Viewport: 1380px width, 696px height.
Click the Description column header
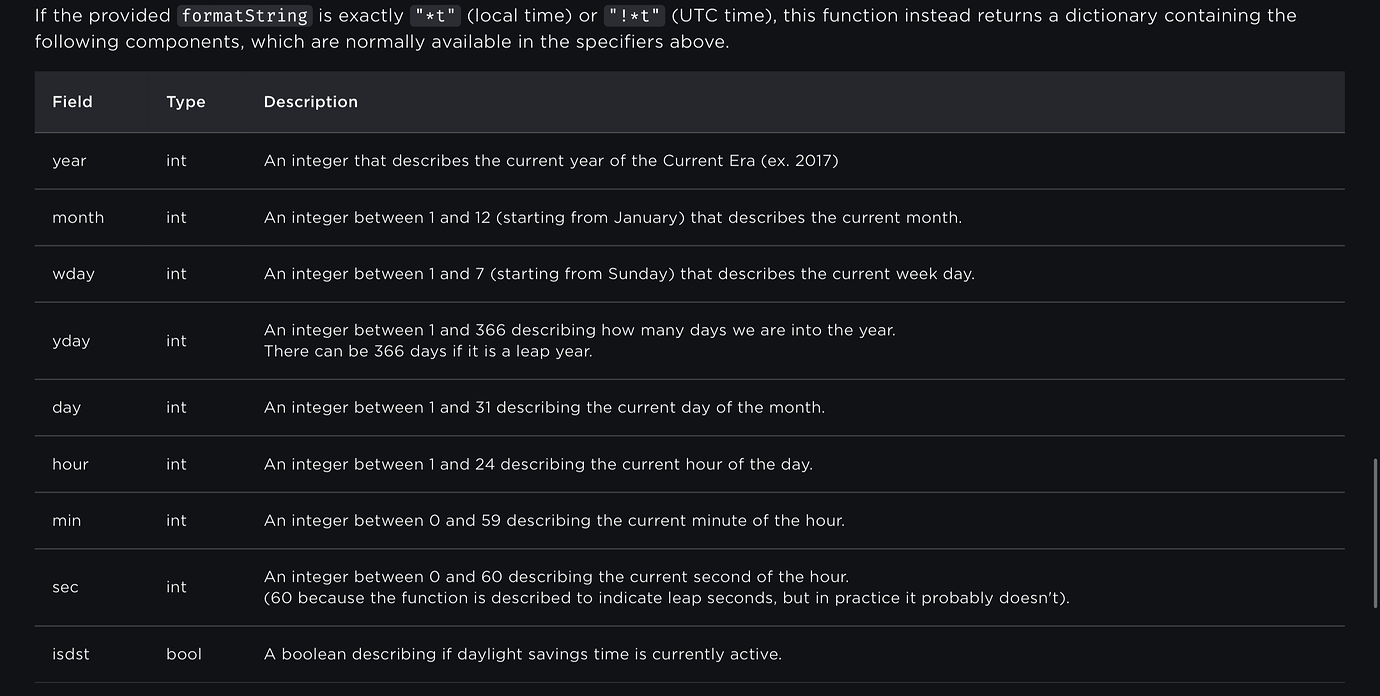point(311,102)
